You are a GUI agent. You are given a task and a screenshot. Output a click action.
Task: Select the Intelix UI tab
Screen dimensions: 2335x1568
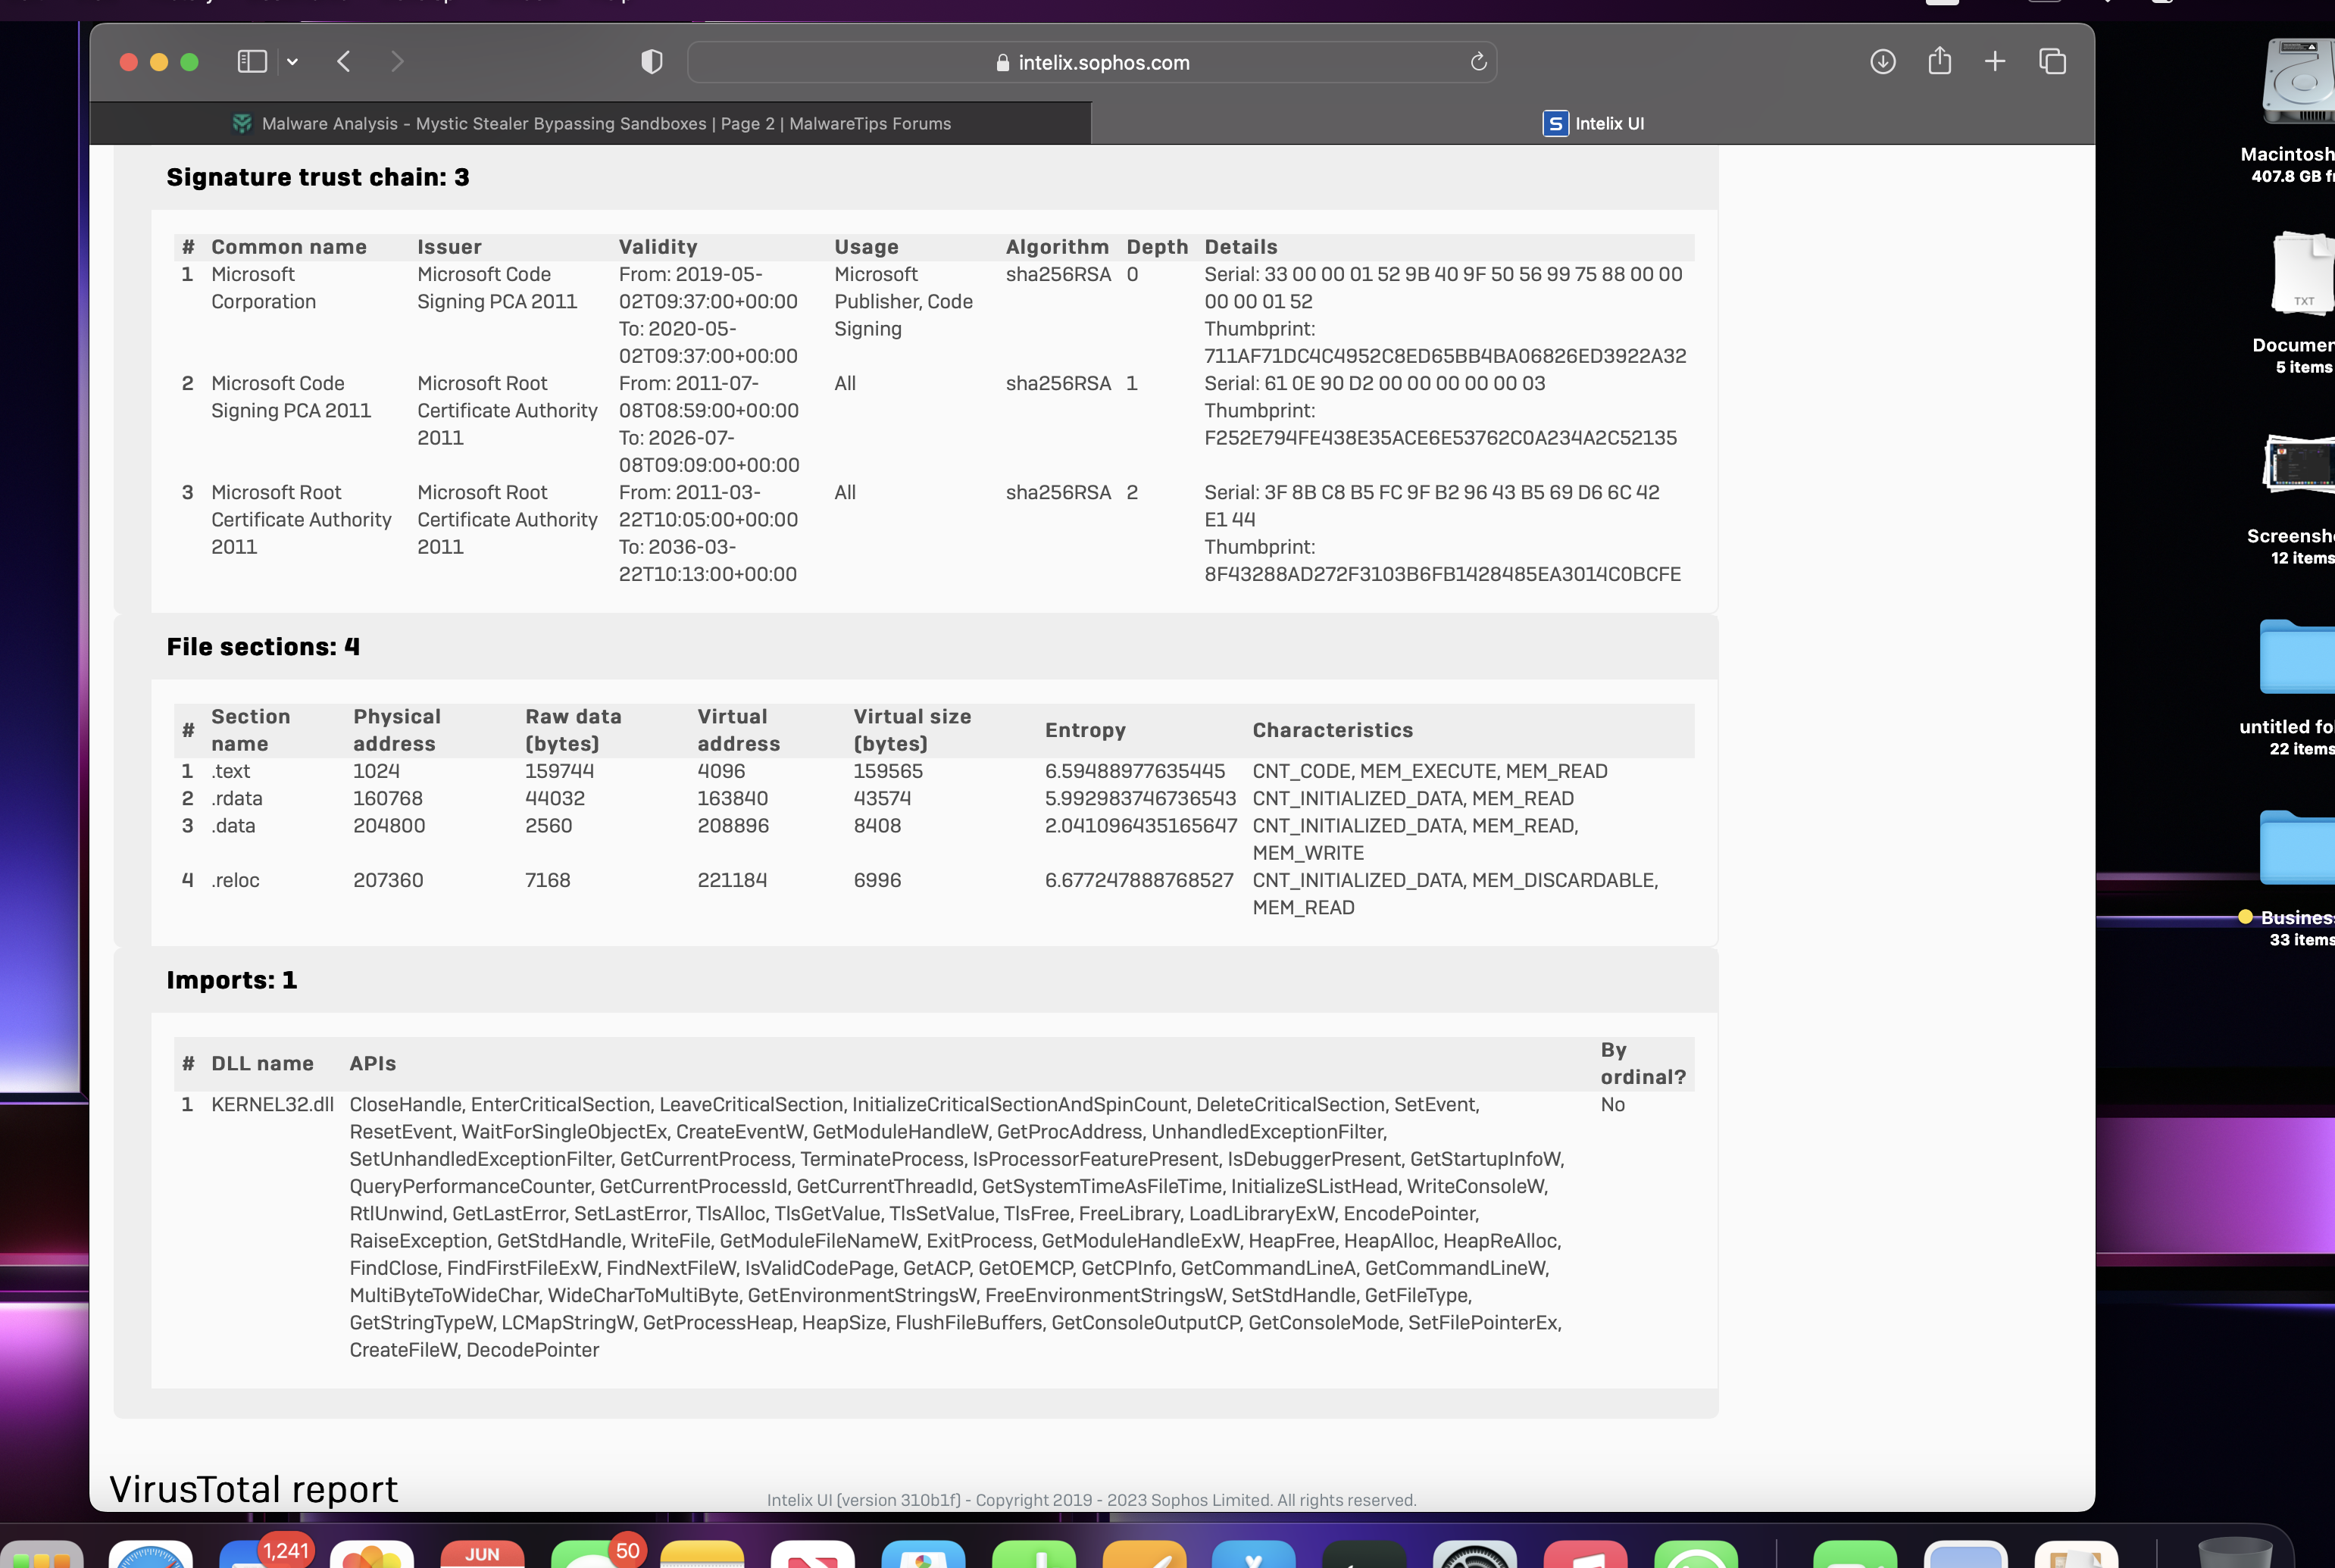click(1593, 123)
